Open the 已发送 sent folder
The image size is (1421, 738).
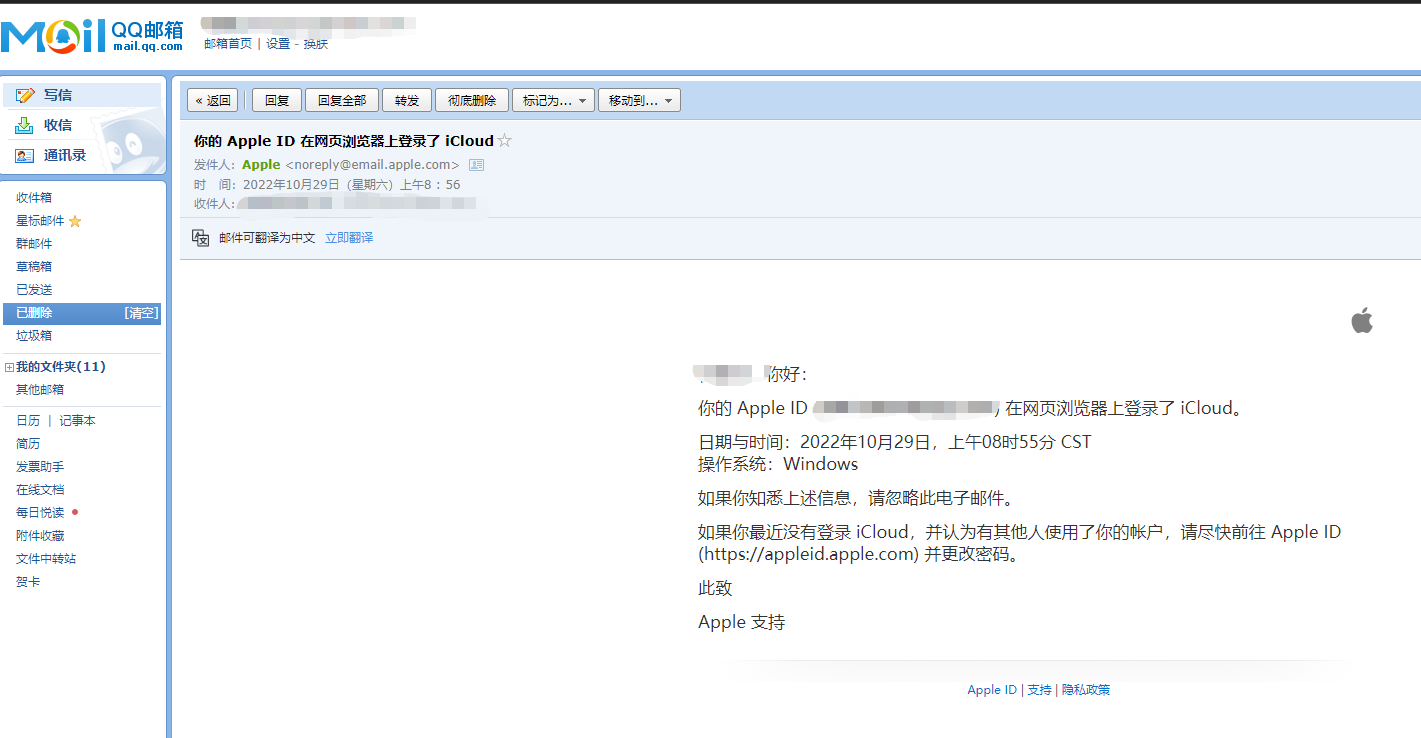(x=34, y=290)
